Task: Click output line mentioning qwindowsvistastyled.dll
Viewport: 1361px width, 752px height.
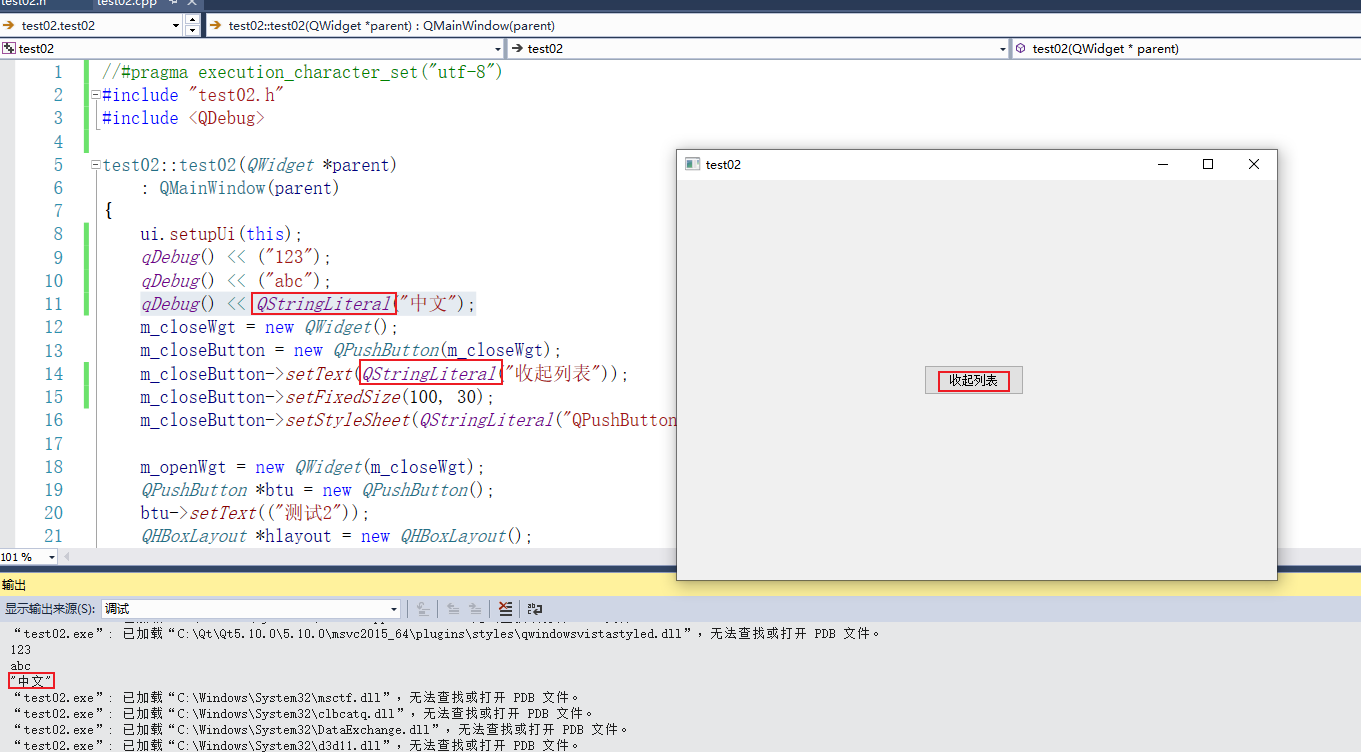Action: click(x=447, y=634)
